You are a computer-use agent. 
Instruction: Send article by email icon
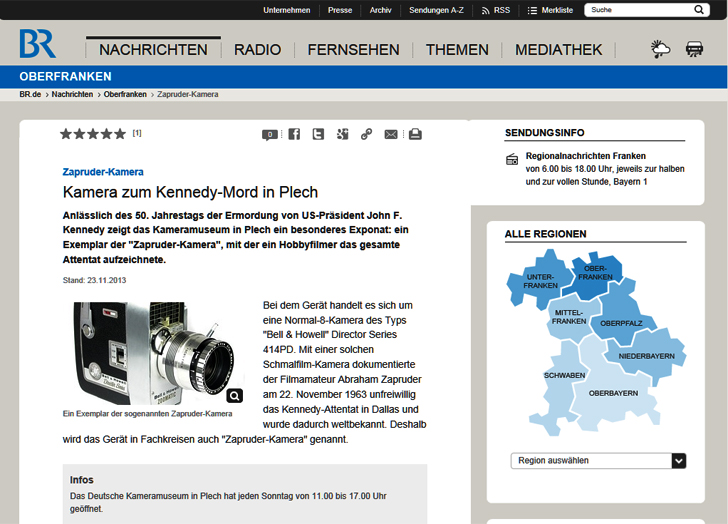(x=391, y=134)
